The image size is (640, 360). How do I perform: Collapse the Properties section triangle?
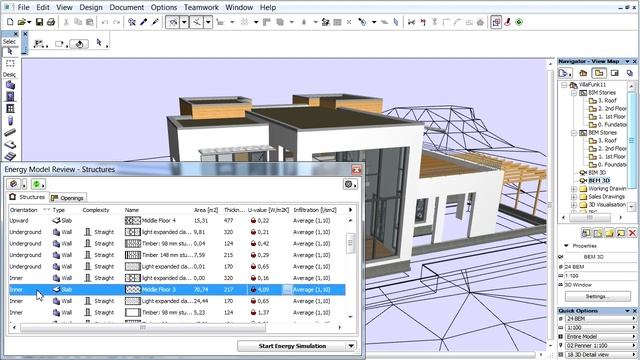point(567,246)
